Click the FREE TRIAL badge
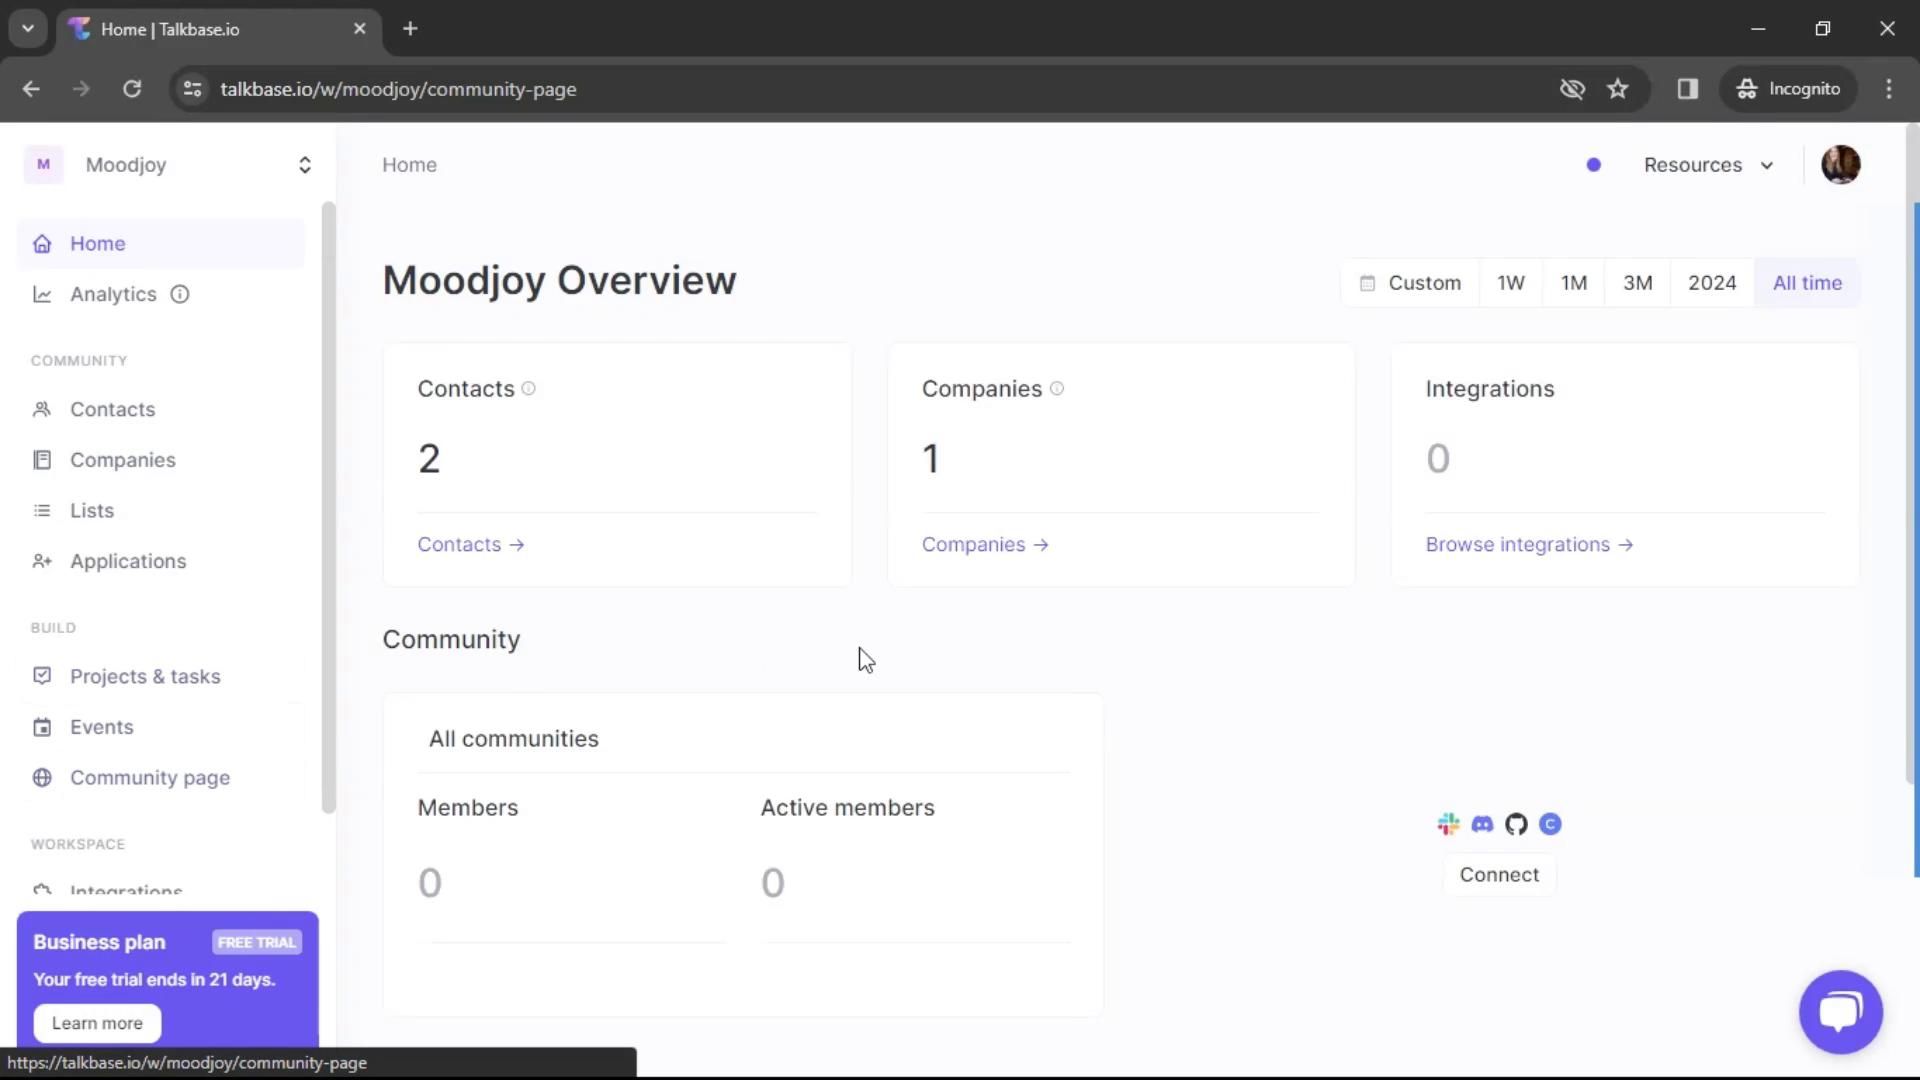This screenshot has width=1920, height=1080. click(x=257, y=943)
